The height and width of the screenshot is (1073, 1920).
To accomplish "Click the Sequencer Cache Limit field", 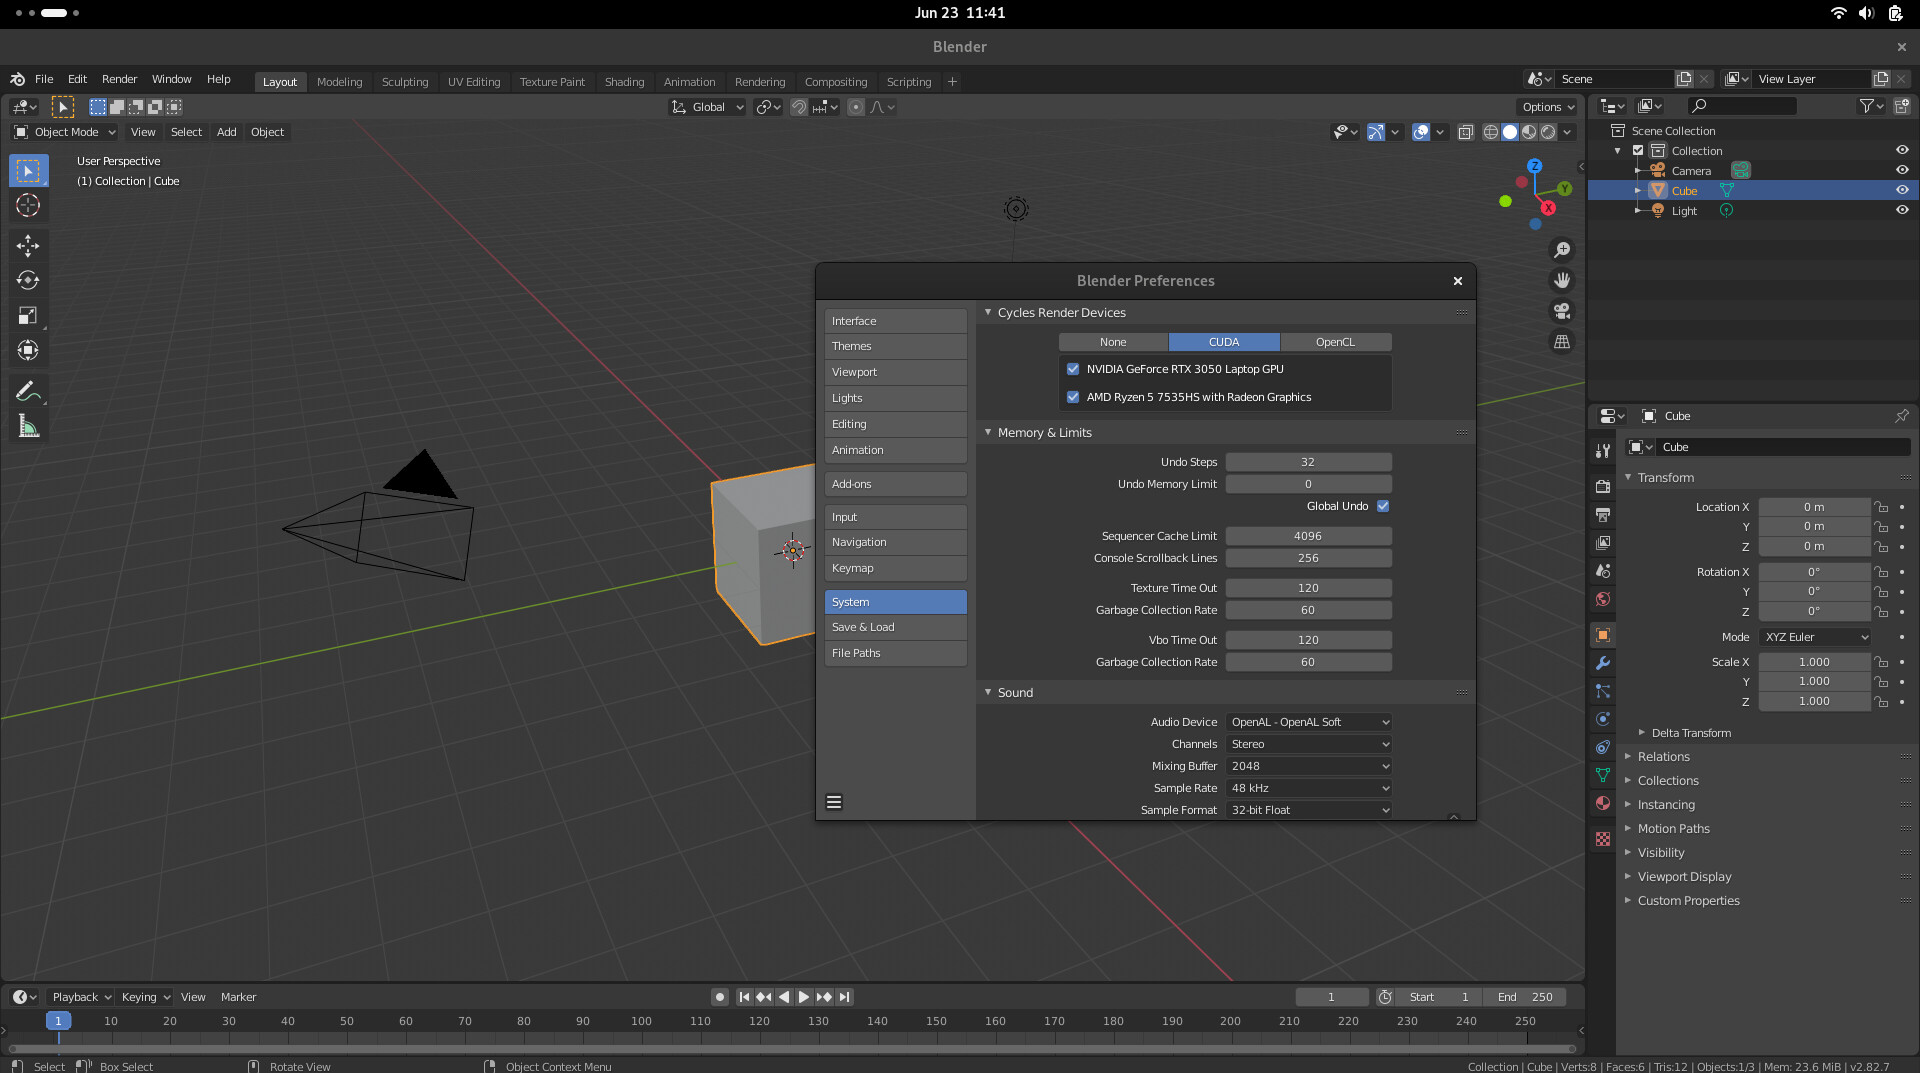I will point(1308,536).
